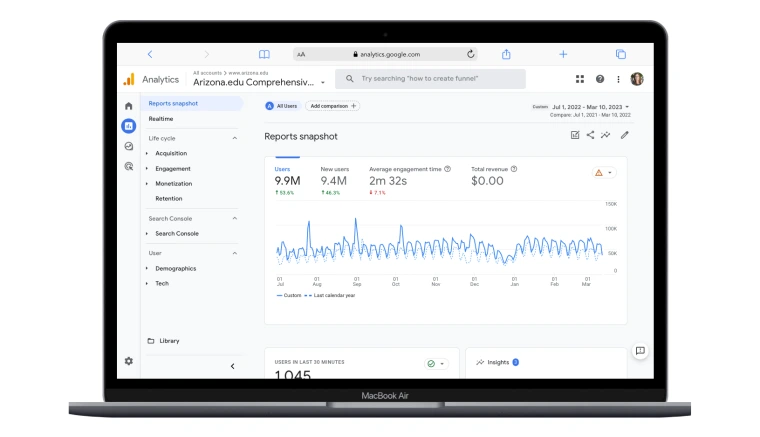Click the Help question mark icon
The image size is (760, 437).
(x=600, y=79)
